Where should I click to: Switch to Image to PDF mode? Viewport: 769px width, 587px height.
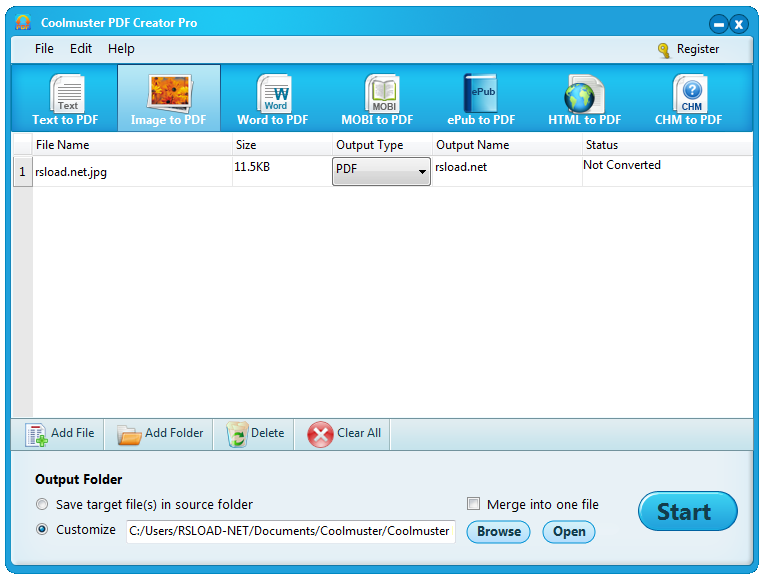click(169, 99)
